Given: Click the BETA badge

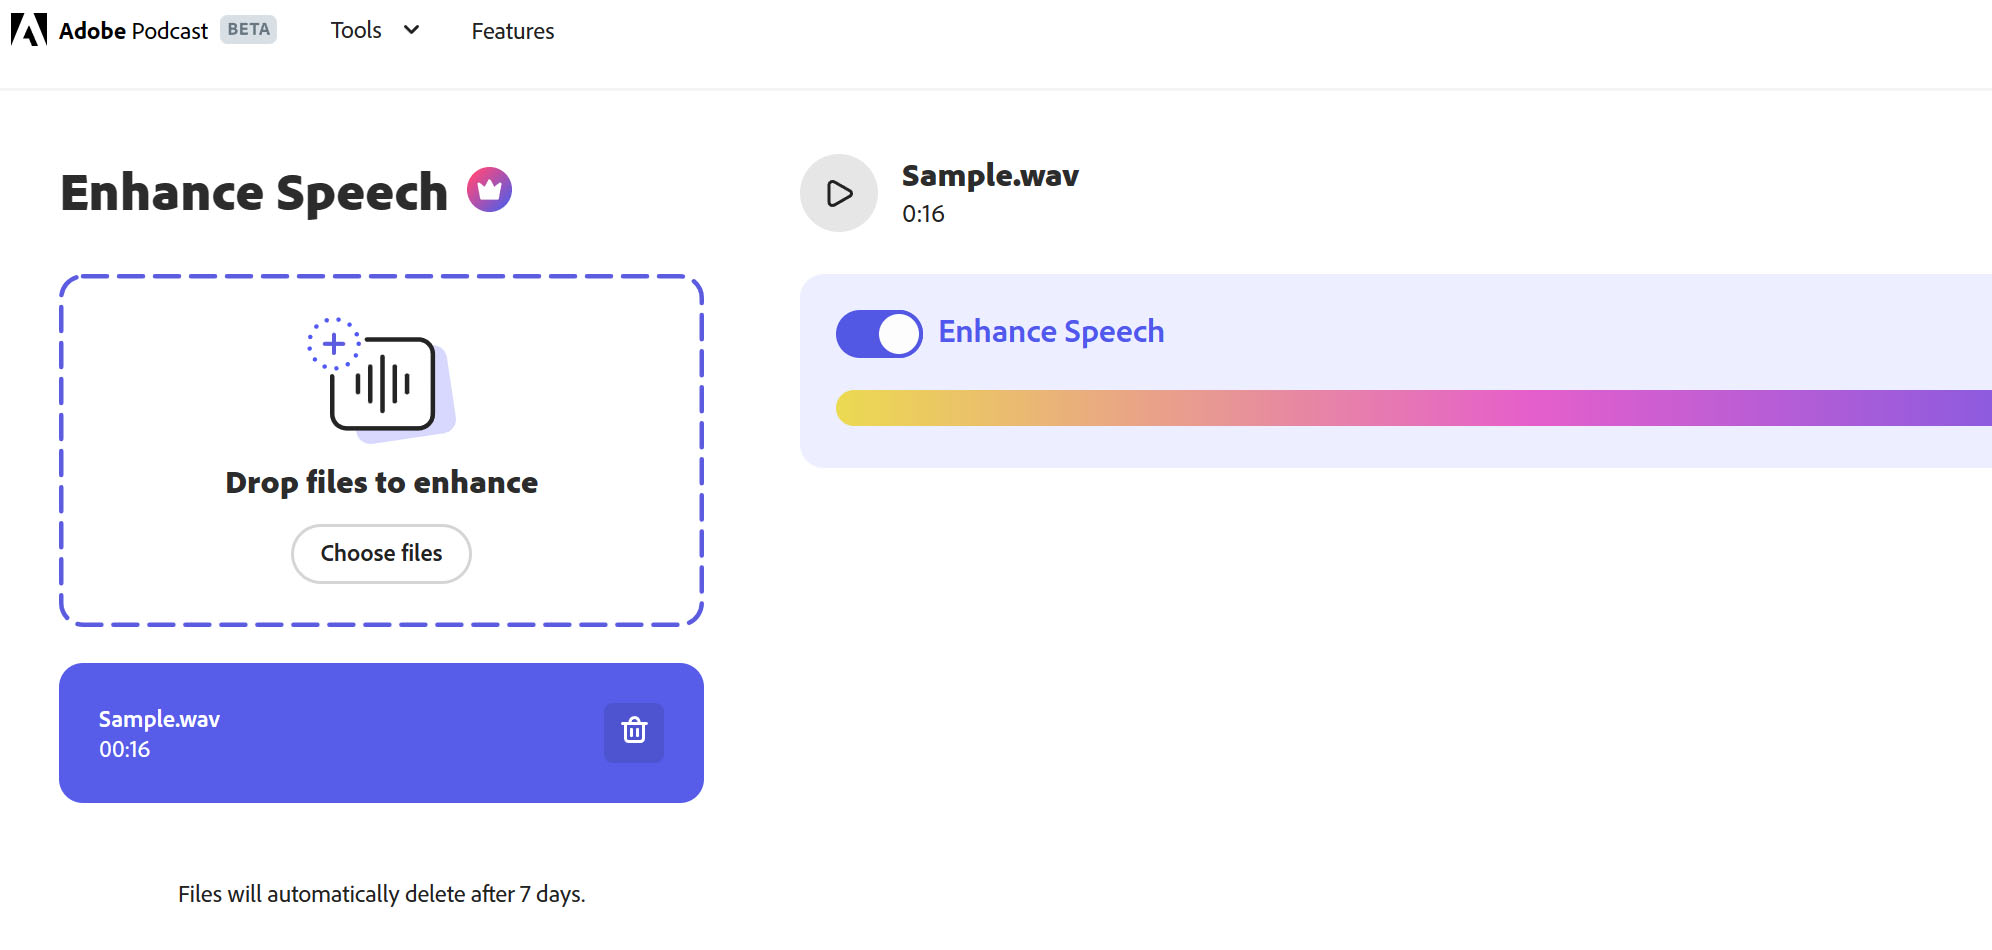Looking at the screenshot, I should 248,30.
